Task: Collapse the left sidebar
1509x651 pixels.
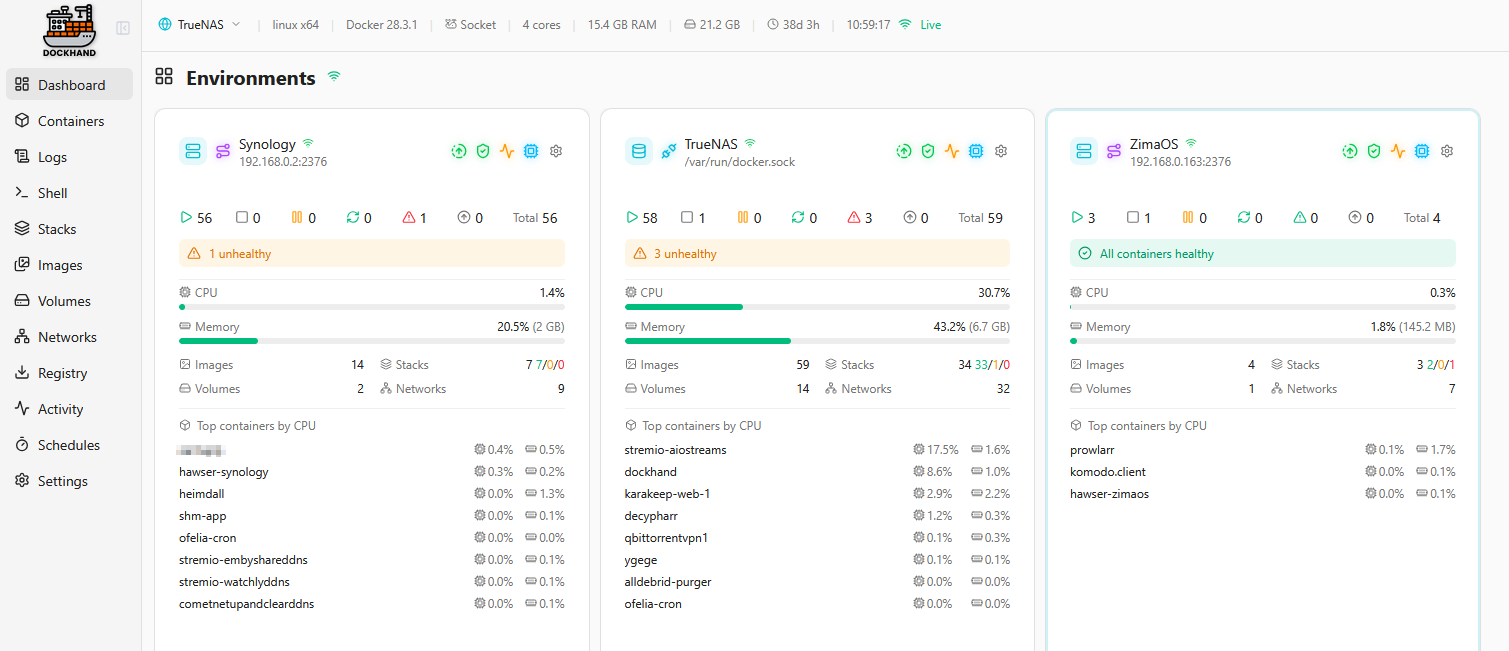Action: click(x=123, y=28)
